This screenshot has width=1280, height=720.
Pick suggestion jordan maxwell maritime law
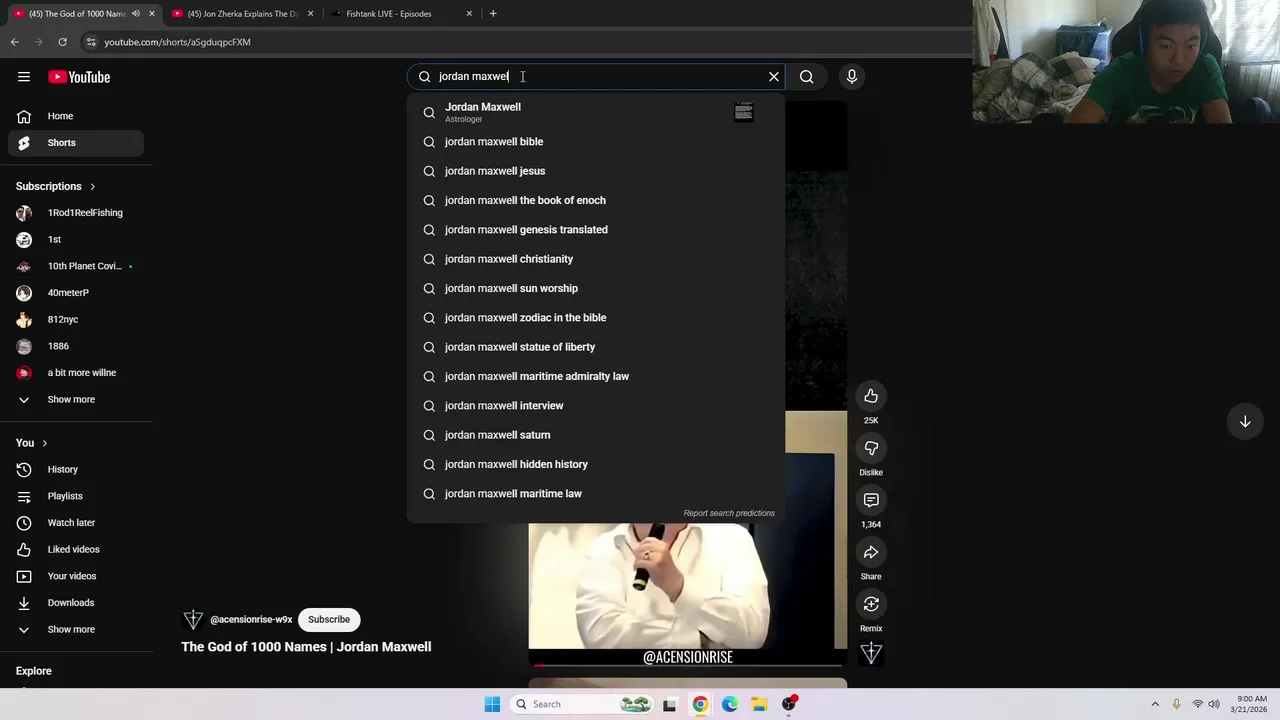click(595, 494)
